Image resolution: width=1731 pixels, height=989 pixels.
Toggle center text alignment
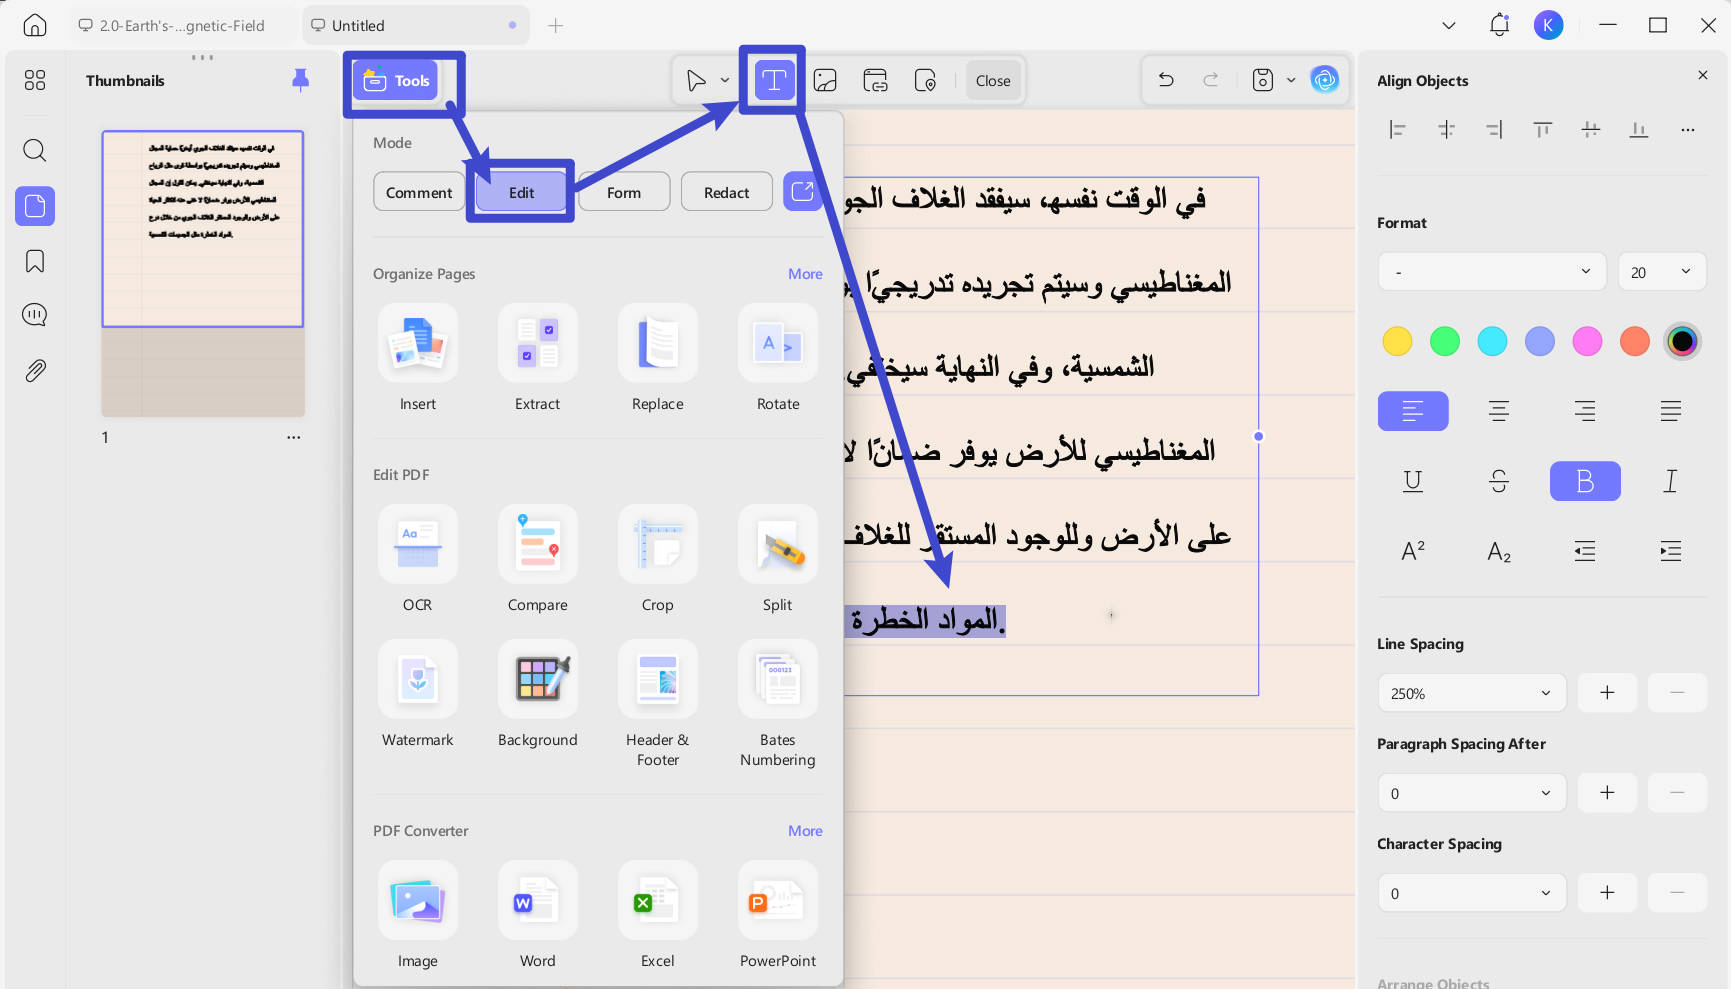(x=1499, y=411)
